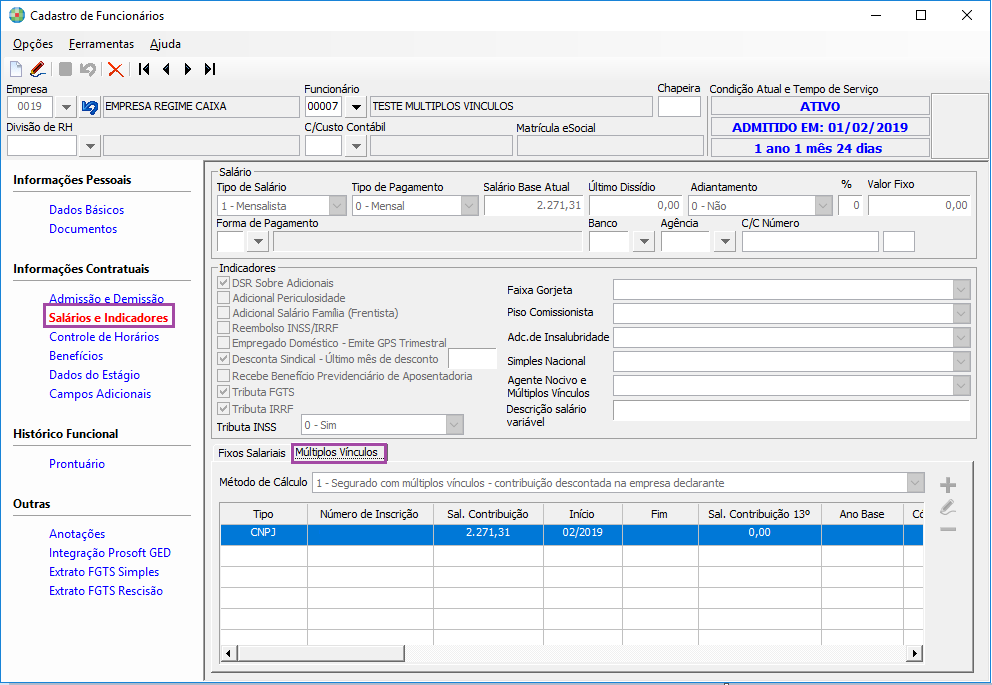
Task: Click the Salário Base Atual field
Action: pos(533,206)
